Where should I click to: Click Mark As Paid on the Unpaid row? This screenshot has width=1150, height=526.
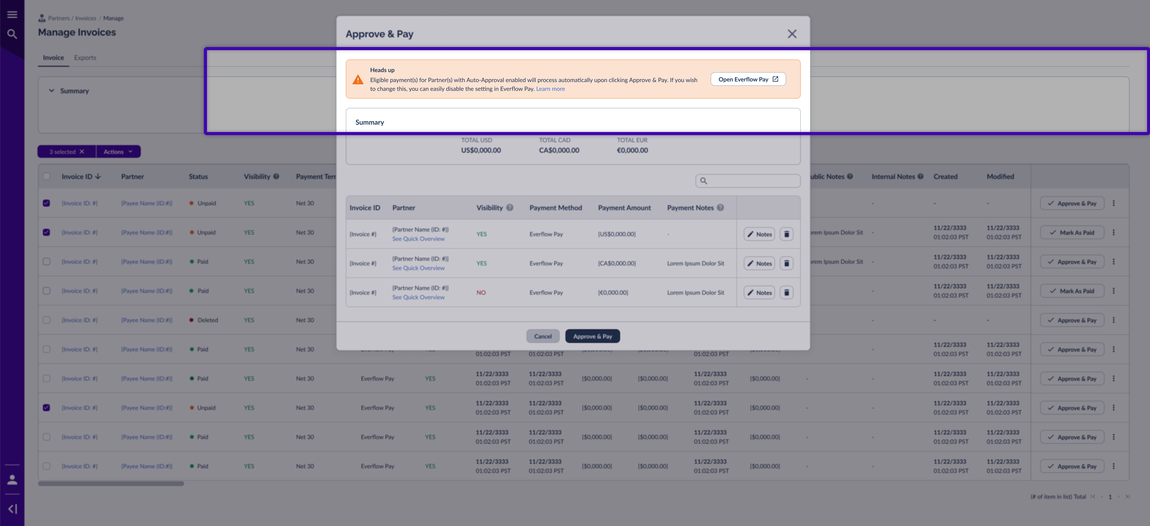[x=1072, y=232]
